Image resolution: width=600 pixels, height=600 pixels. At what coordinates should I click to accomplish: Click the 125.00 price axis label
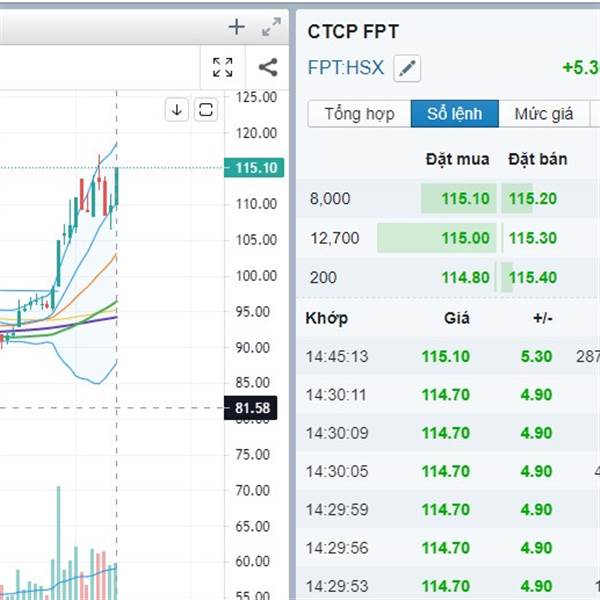tap(256, 97)
